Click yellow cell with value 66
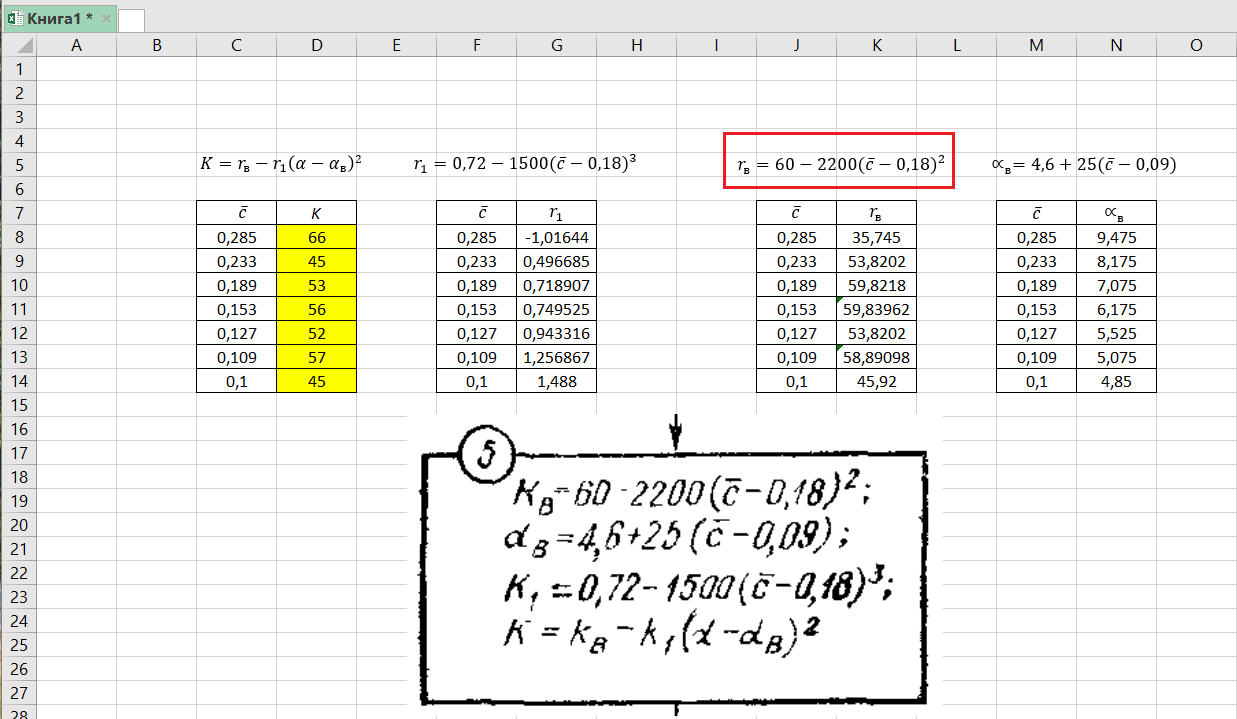Image resolution: width=1237 pixels, height=719 pixels. pyautogui.click(x=316, y=237)
